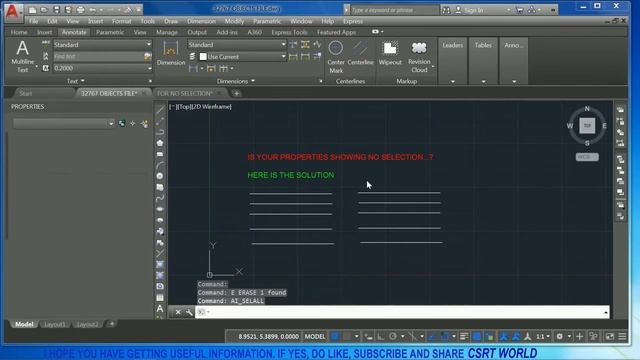Open the text height 0.2000 dropdown
This screenshot has height=360, width=640.
tap(103, 68)
